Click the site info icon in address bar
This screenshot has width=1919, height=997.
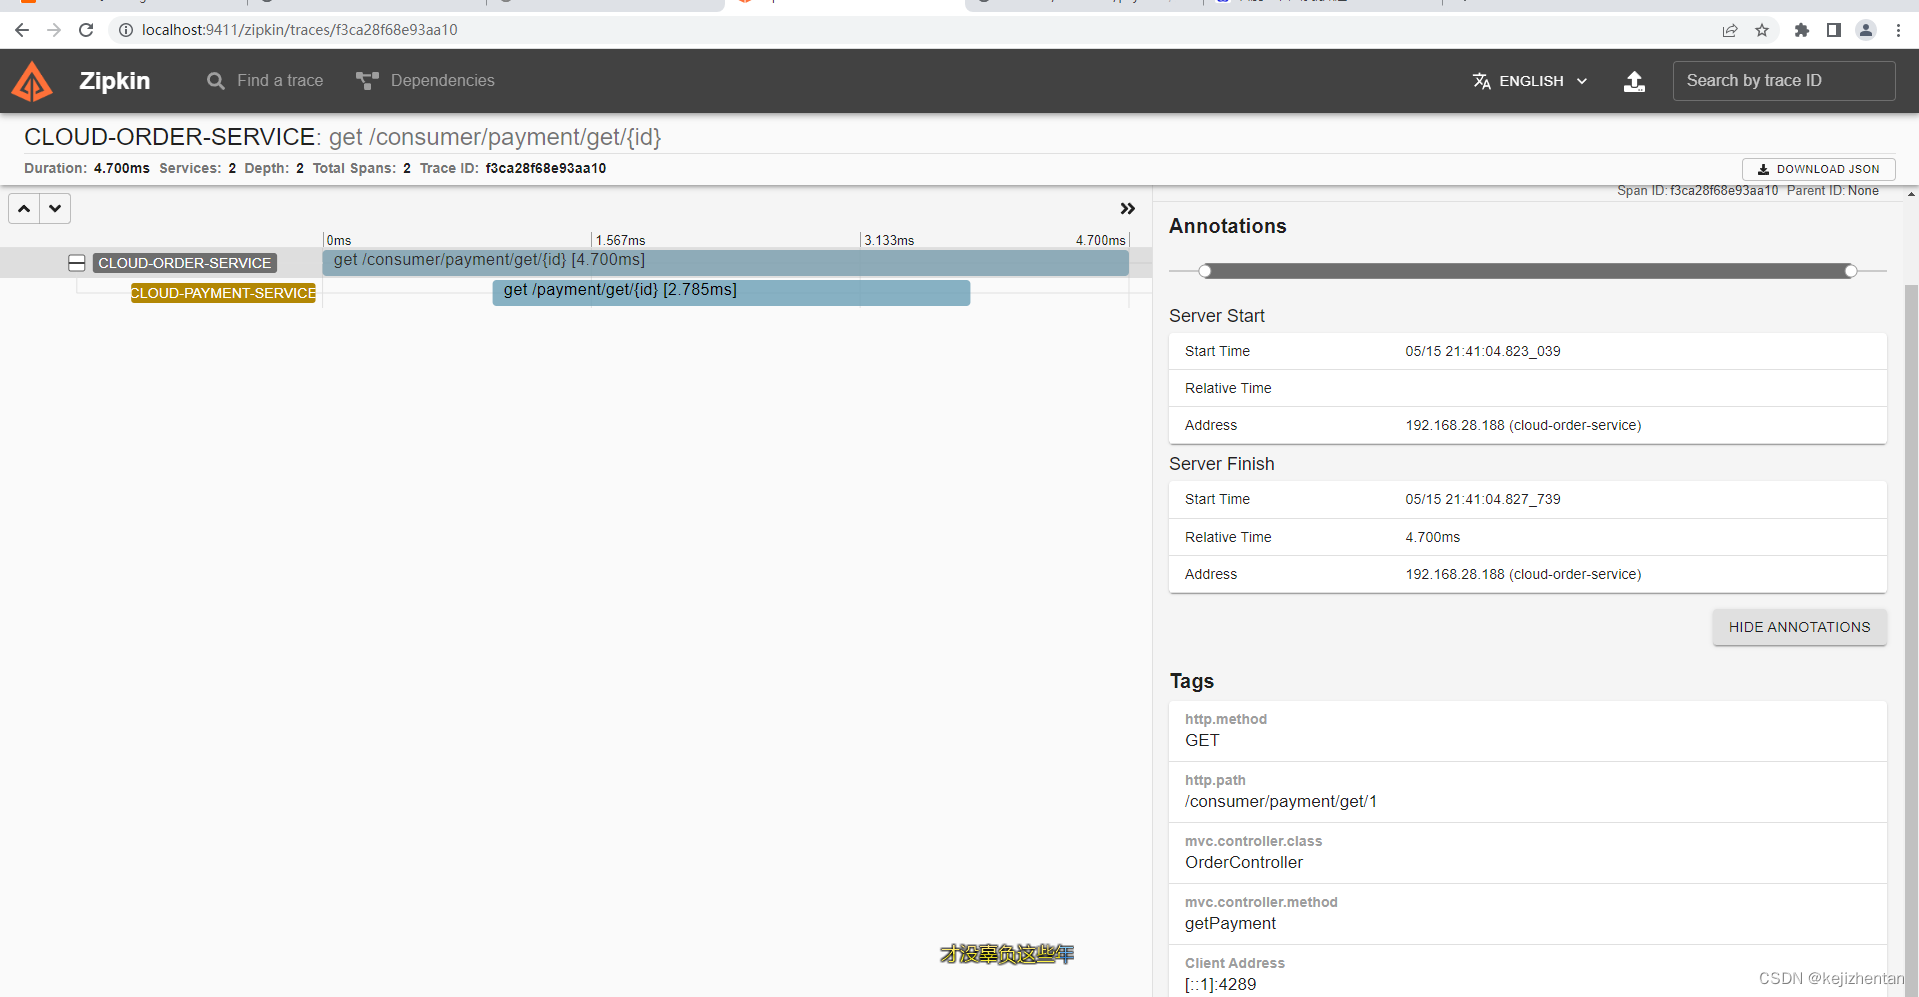point(125,30)
